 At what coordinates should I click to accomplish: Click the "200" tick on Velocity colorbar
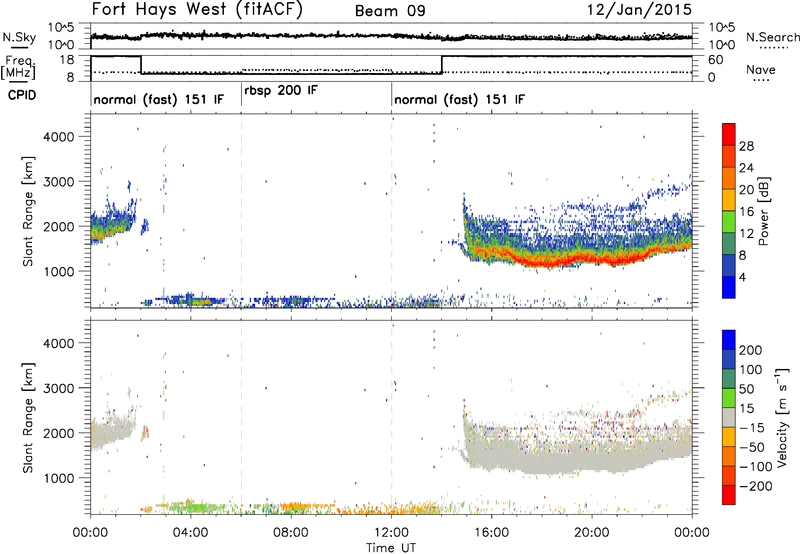pyautogui.click(x=751, y=350)
